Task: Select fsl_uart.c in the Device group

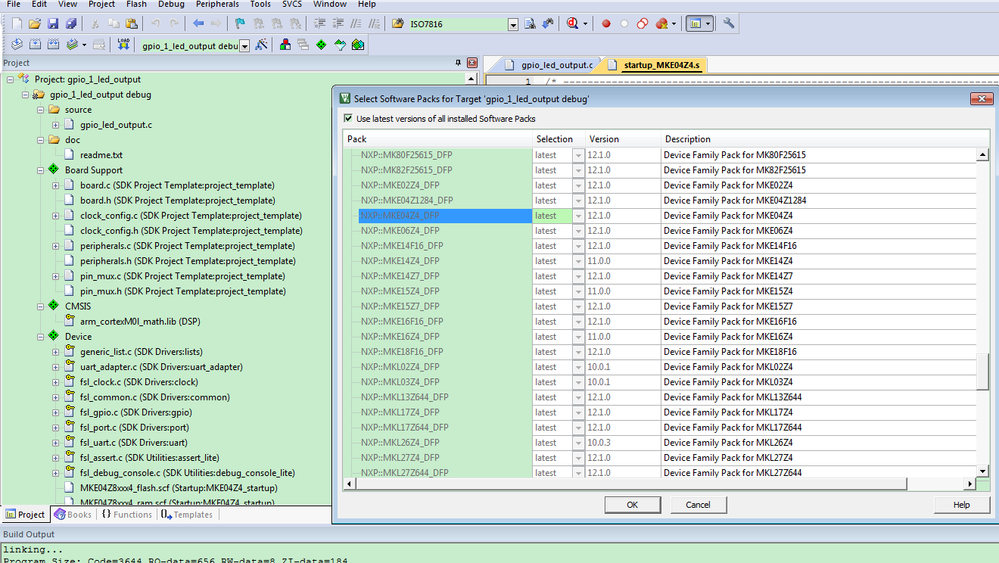Action: [133, 443]
